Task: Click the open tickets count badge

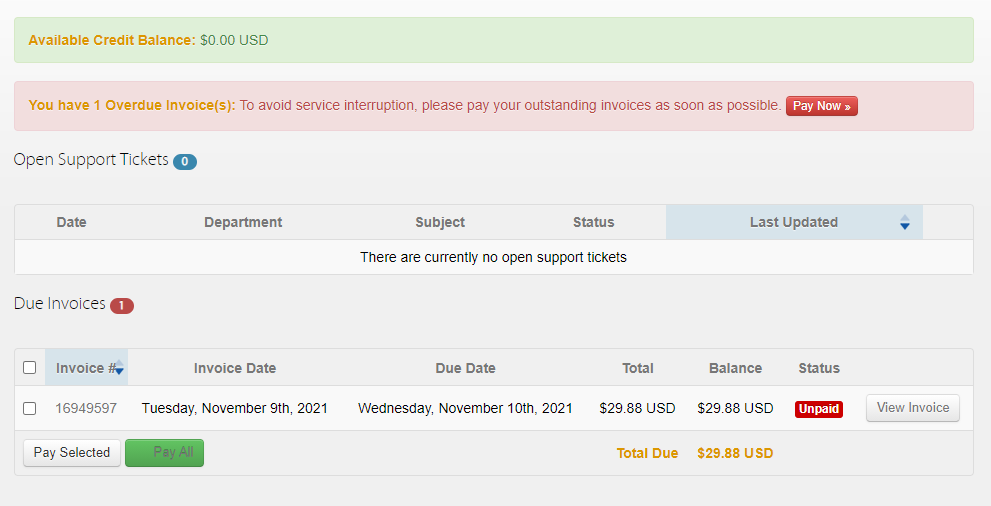Action: click(185, 161)
